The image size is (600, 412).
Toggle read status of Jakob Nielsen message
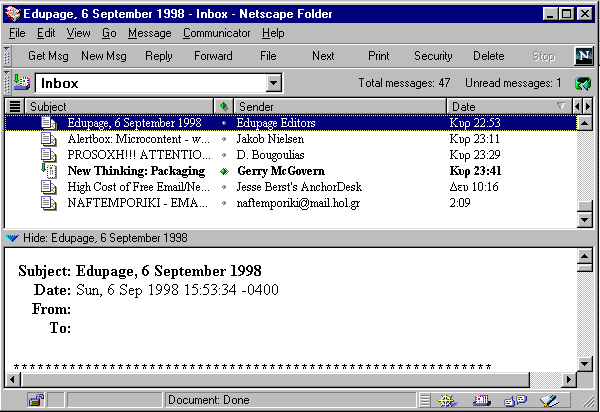pos(224,139)
